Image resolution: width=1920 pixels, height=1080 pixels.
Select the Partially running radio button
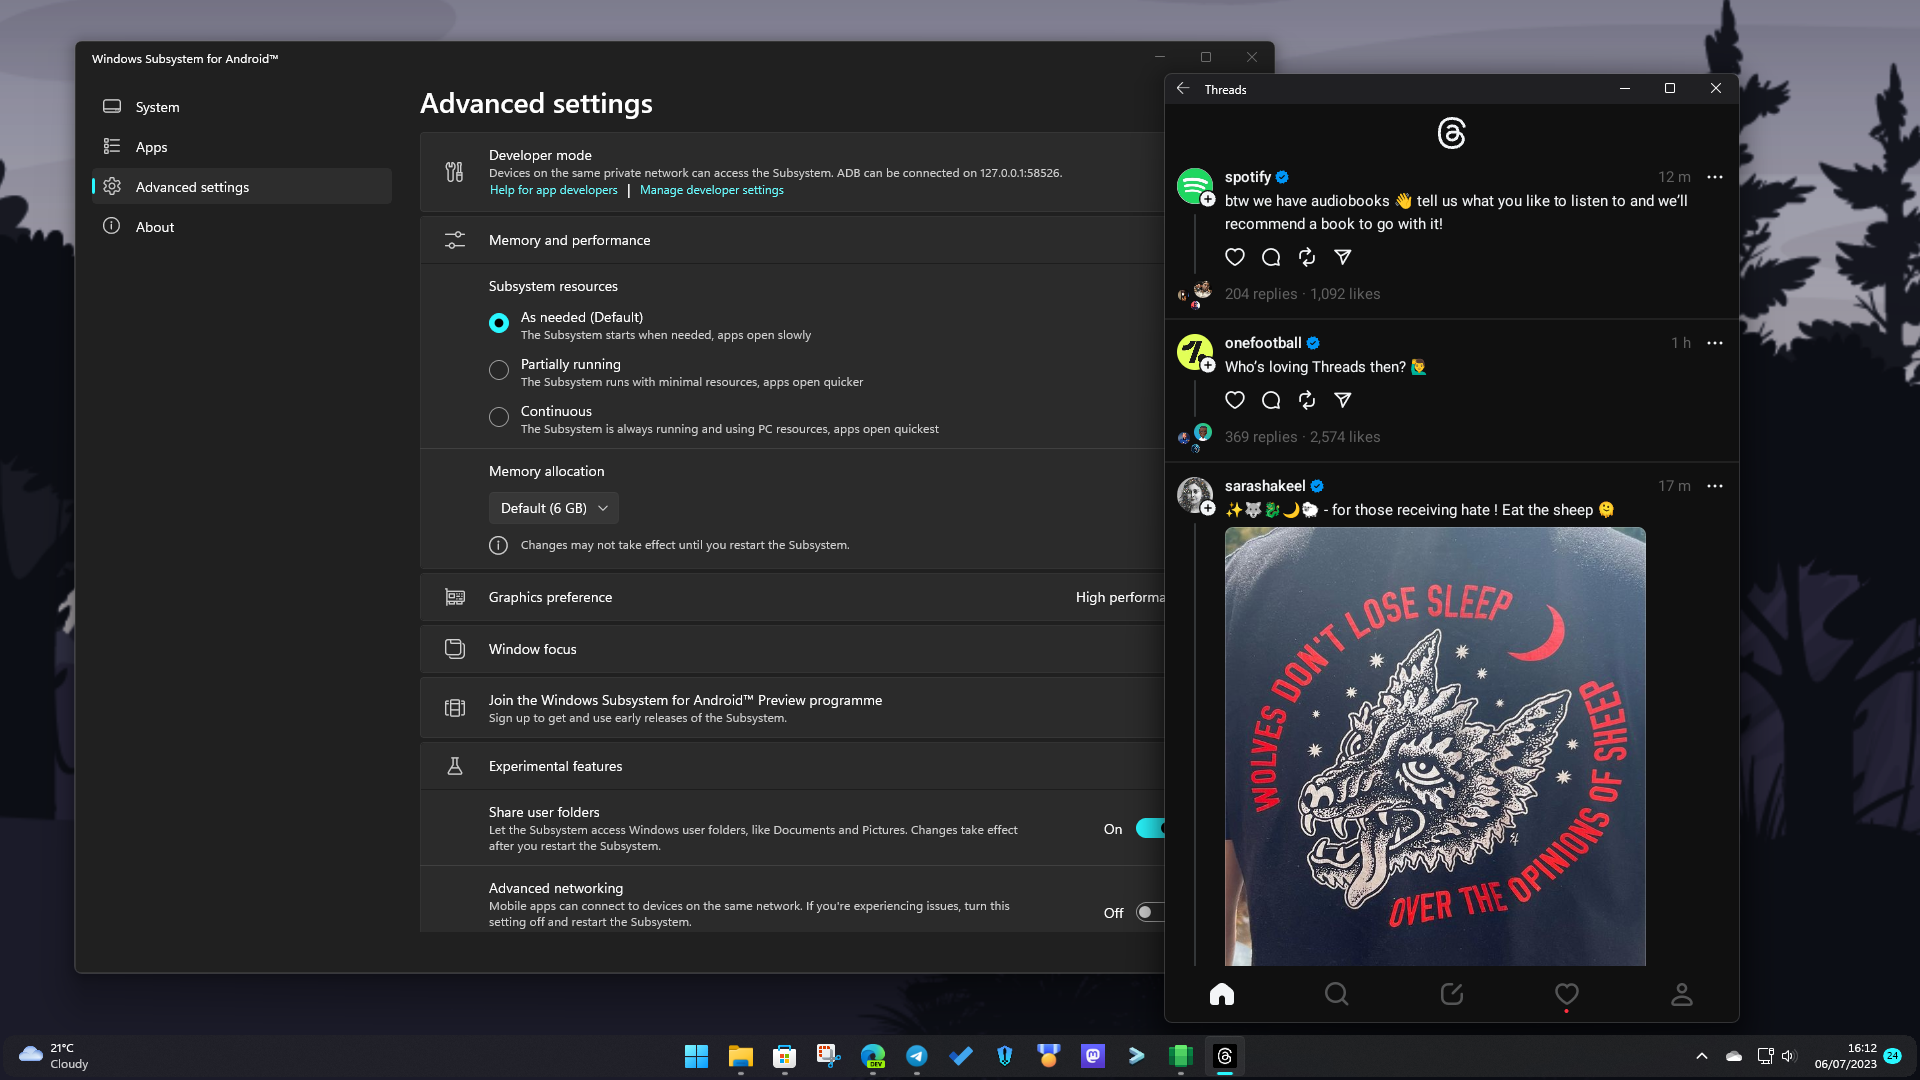click(x=498, y=369)
